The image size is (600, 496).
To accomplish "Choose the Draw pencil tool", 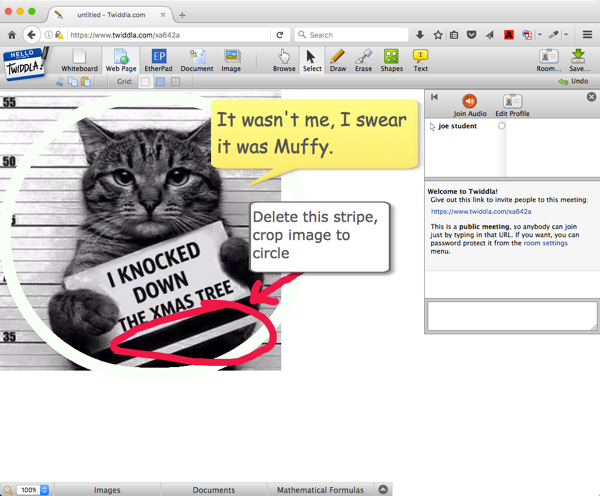I will 338,60.
